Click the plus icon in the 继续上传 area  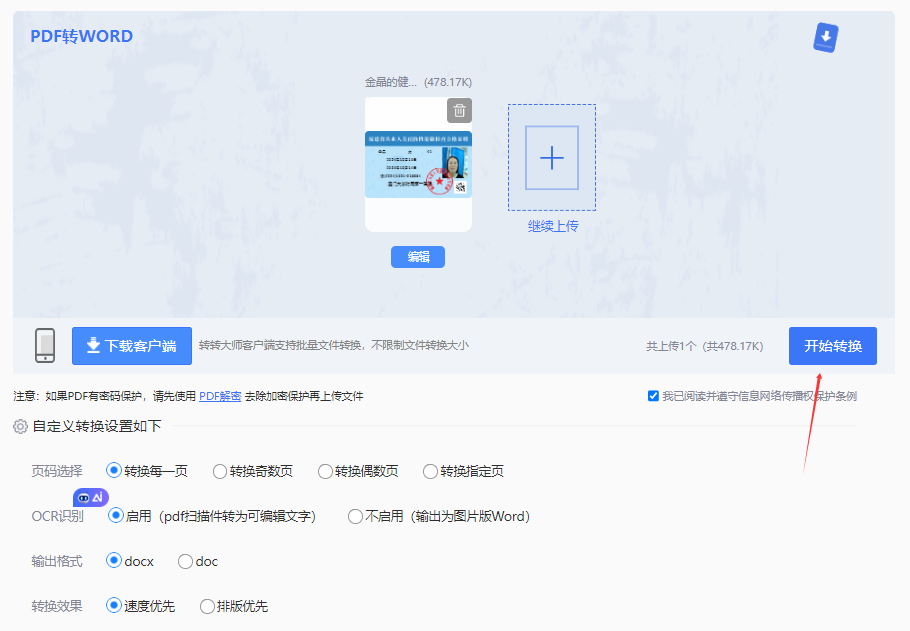tap(551, 158)
